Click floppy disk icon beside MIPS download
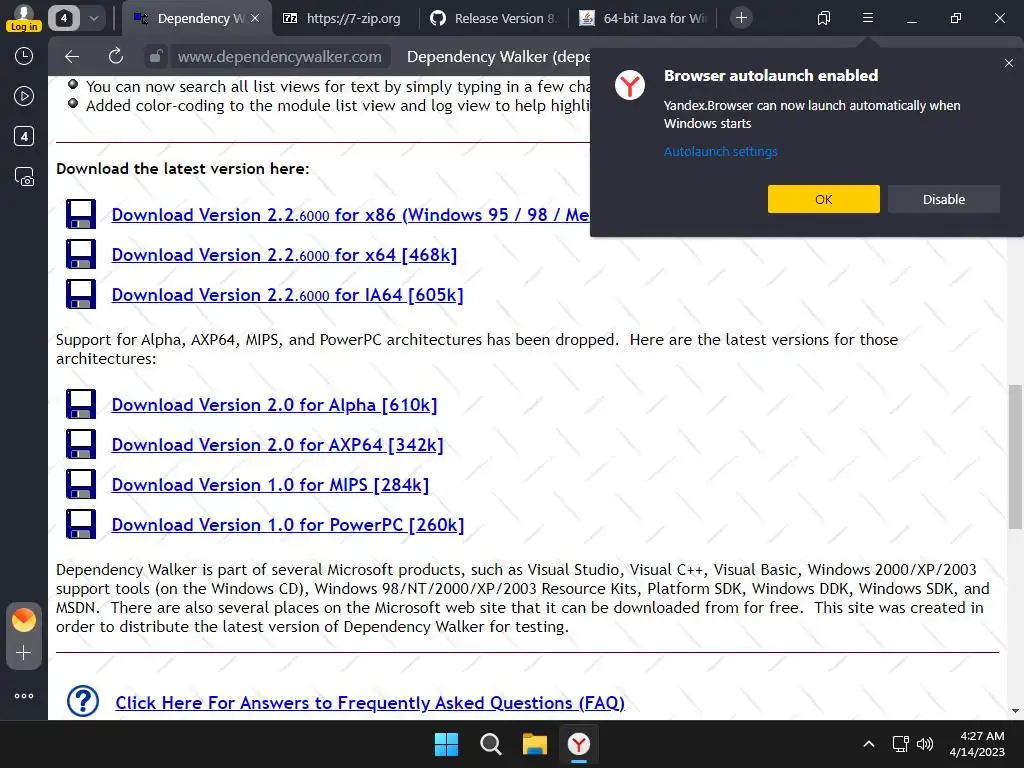 pos(81,484)
